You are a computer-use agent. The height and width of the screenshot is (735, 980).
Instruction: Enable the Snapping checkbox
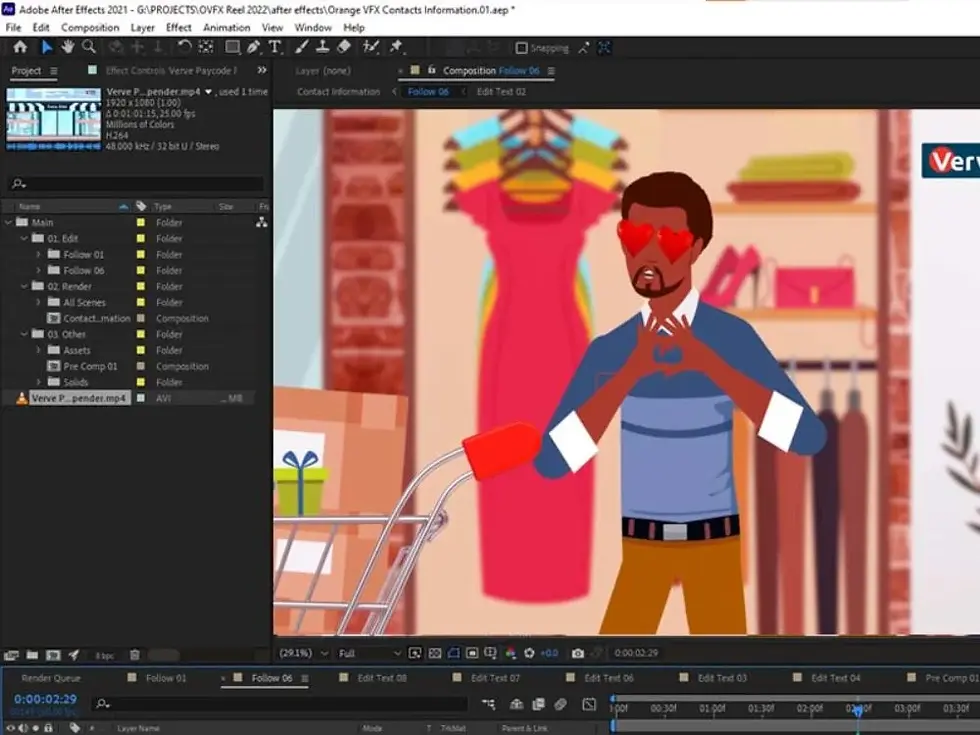tap(522, 48)
